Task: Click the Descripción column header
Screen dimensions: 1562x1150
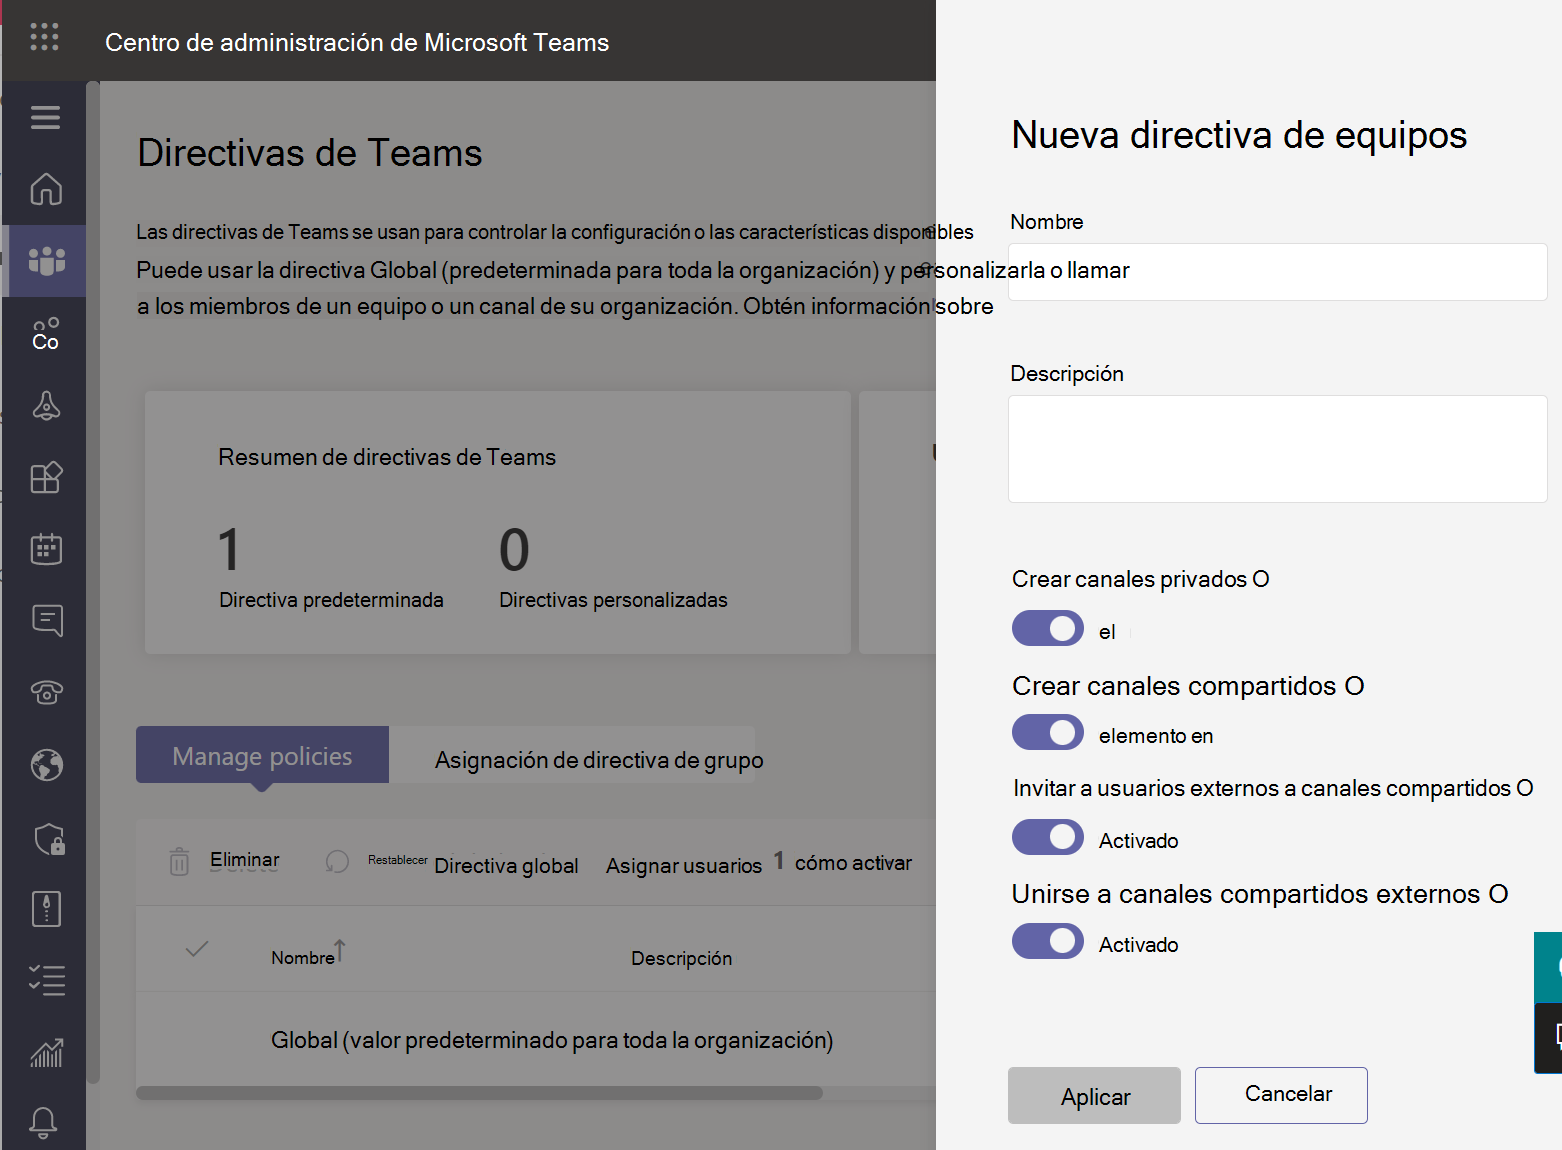Action: [682, 958]
